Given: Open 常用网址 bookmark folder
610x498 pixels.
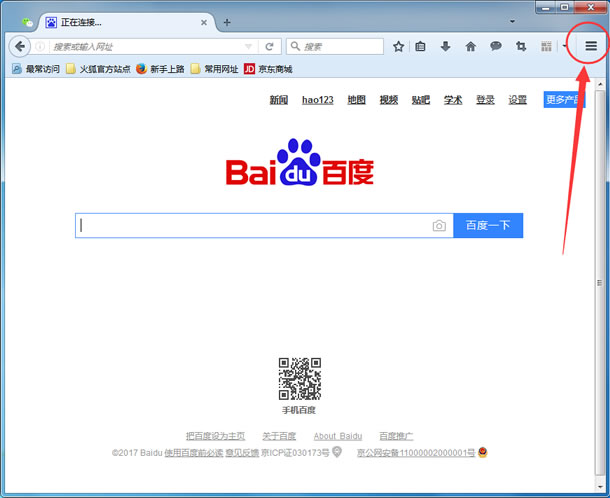Looking at the screenshot, I should tap(214, 69).
